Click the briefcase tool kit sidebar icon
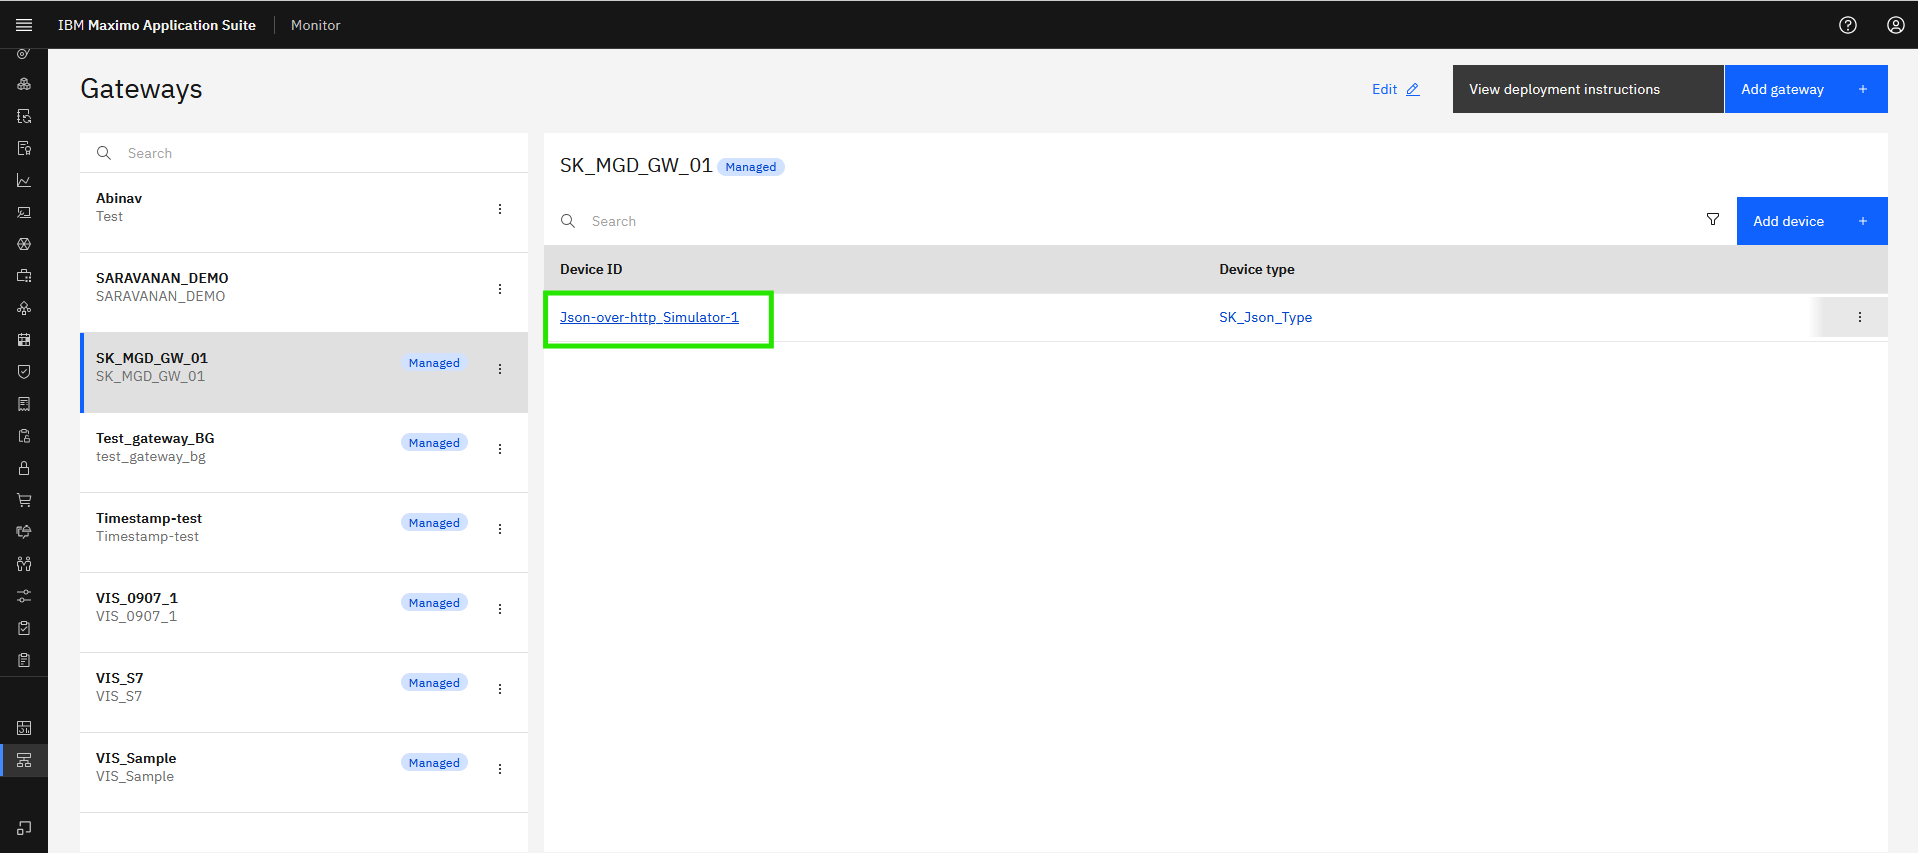 click(x=24, y=276)
